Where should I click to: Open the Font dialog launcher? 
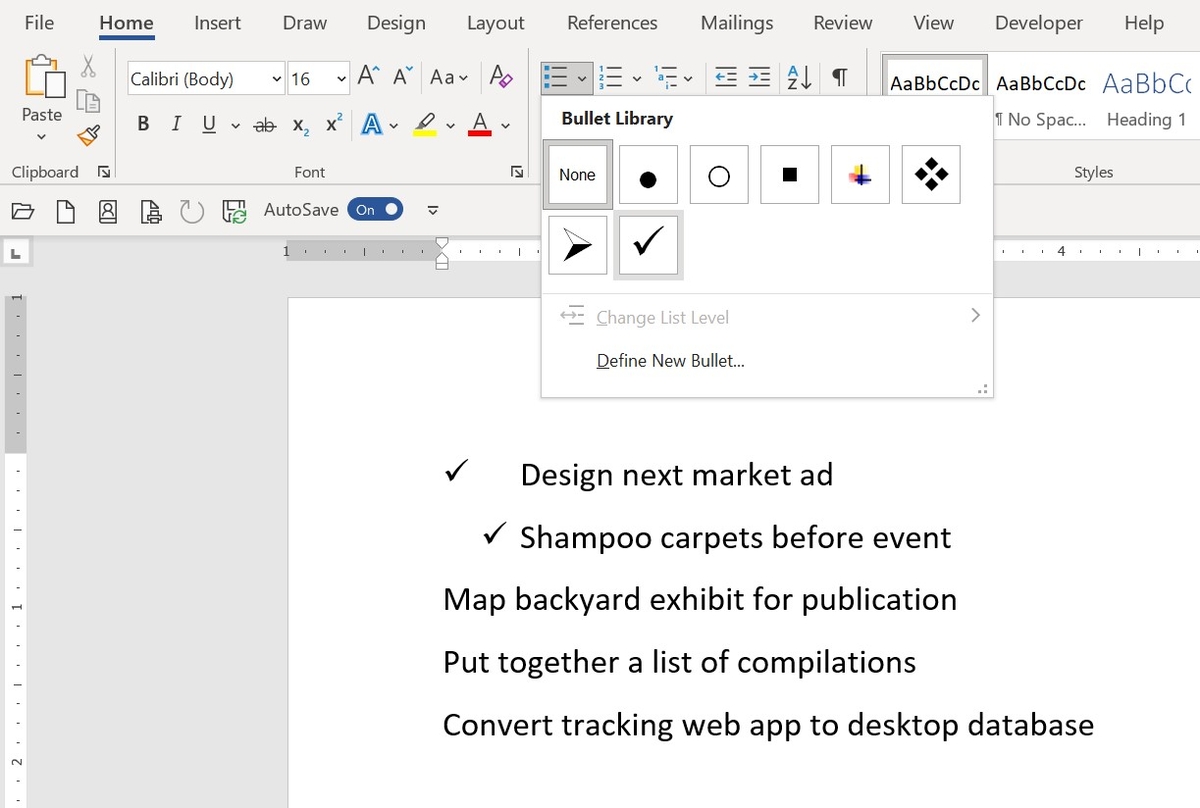518,172
